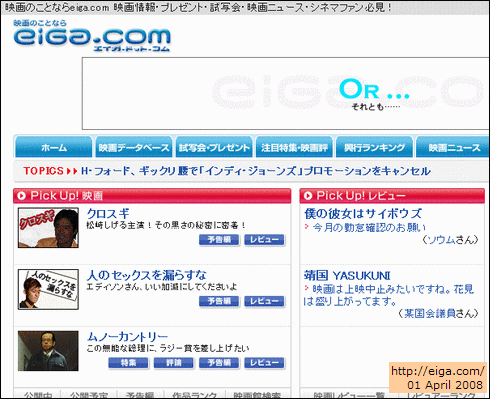Screen dimensions: 490x399
Task: Click the Pick Up! レビュー header icon
Action: tap(308, 196)
